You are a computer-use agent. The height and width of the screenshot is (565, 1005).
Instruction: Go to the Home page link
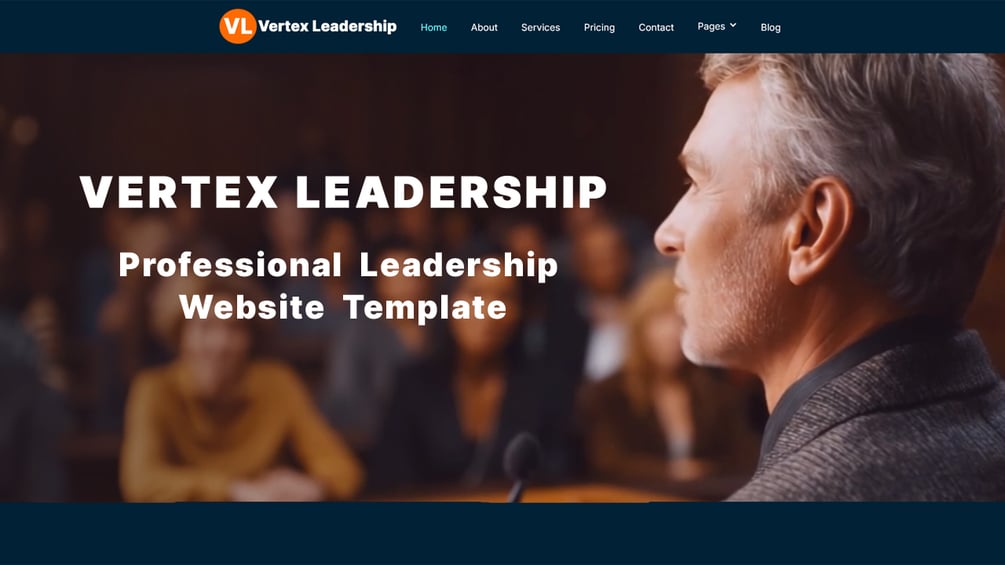coord(433,28)
